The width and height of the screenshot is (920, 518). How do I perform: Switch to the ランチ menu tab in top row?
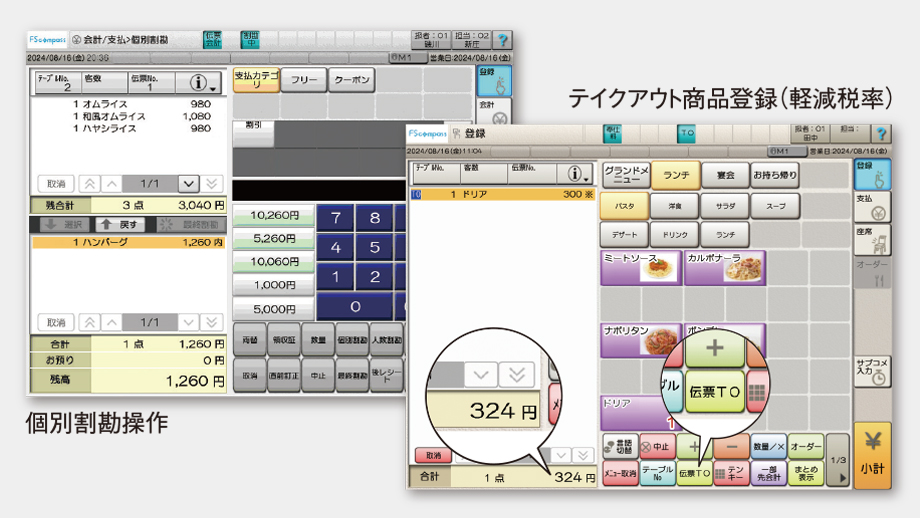coord(676,175)
